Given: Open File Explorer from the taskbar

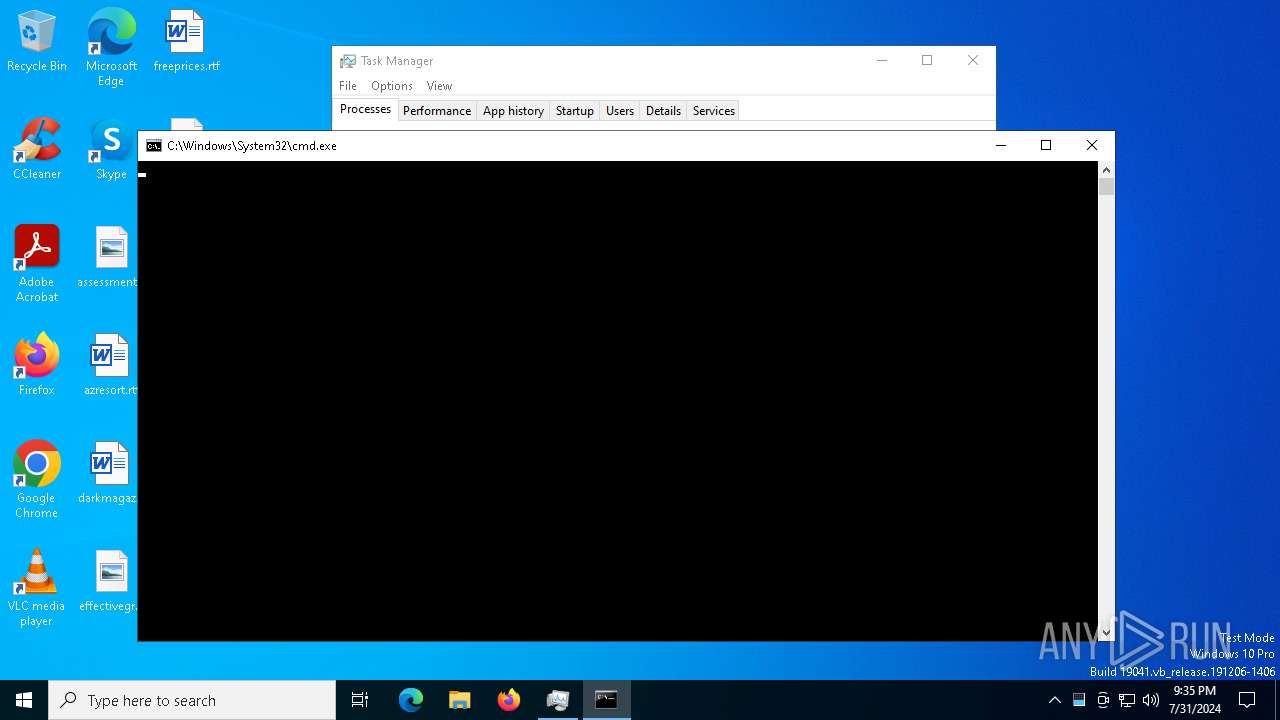Looking at the screenshot, I should click(460, 700).
